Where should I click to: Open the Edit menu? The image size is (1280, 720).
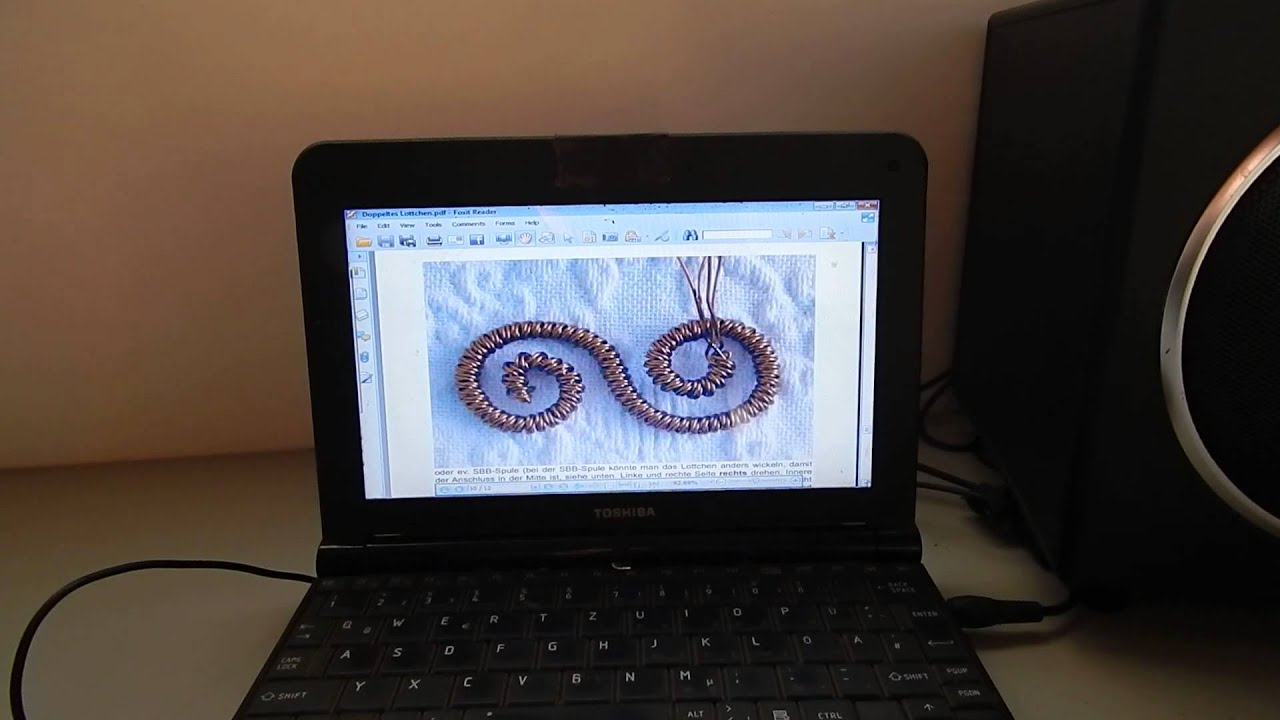[x=383, y=225]
